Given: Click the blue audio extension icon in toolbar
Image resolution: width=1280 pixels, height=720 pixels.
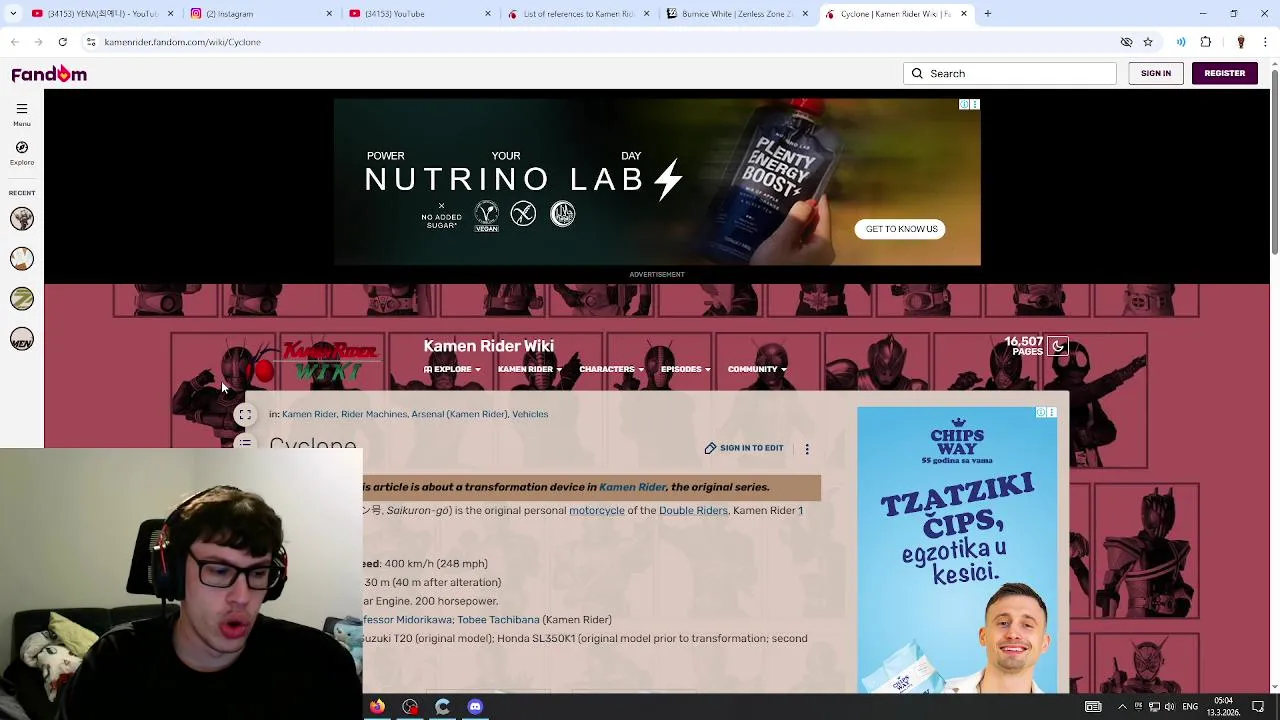Looking at the screenshot, I should (1181, 42).
